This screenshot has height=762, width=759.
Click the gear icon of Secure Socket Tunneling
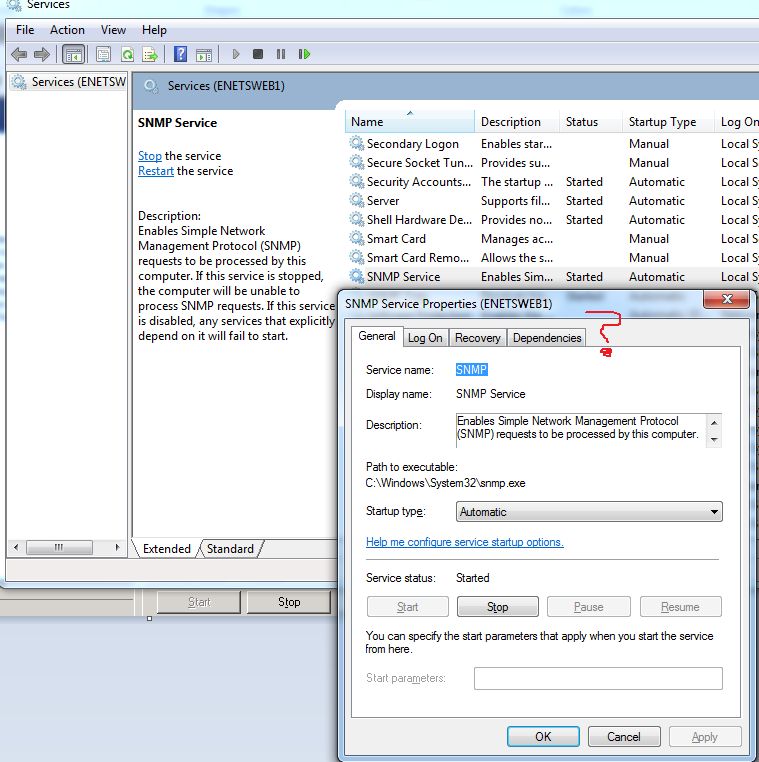click(x=357, y=162)
